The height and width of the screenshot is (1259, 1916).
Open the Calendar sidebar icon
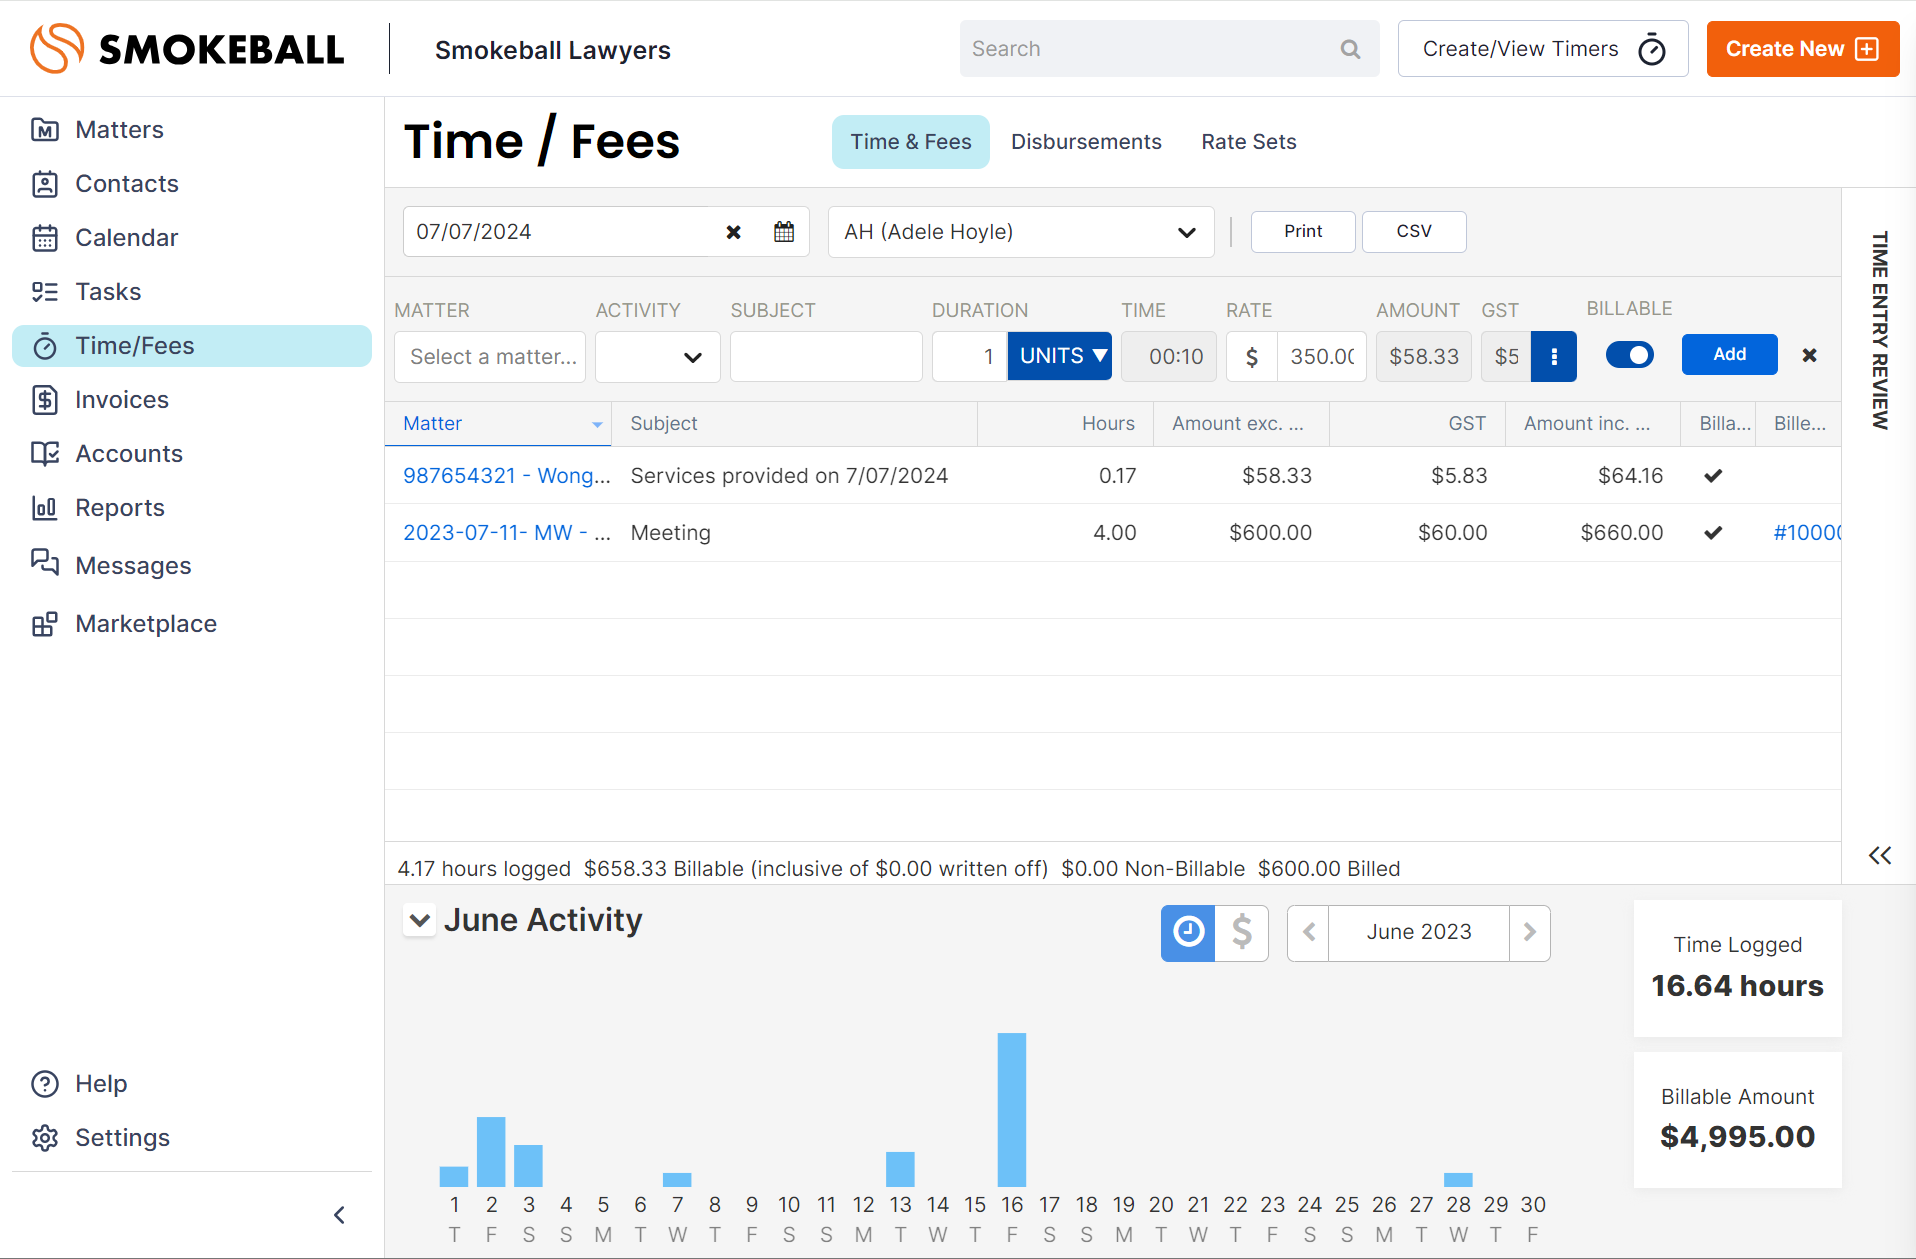pyautogui.click(x=45, y=238)
